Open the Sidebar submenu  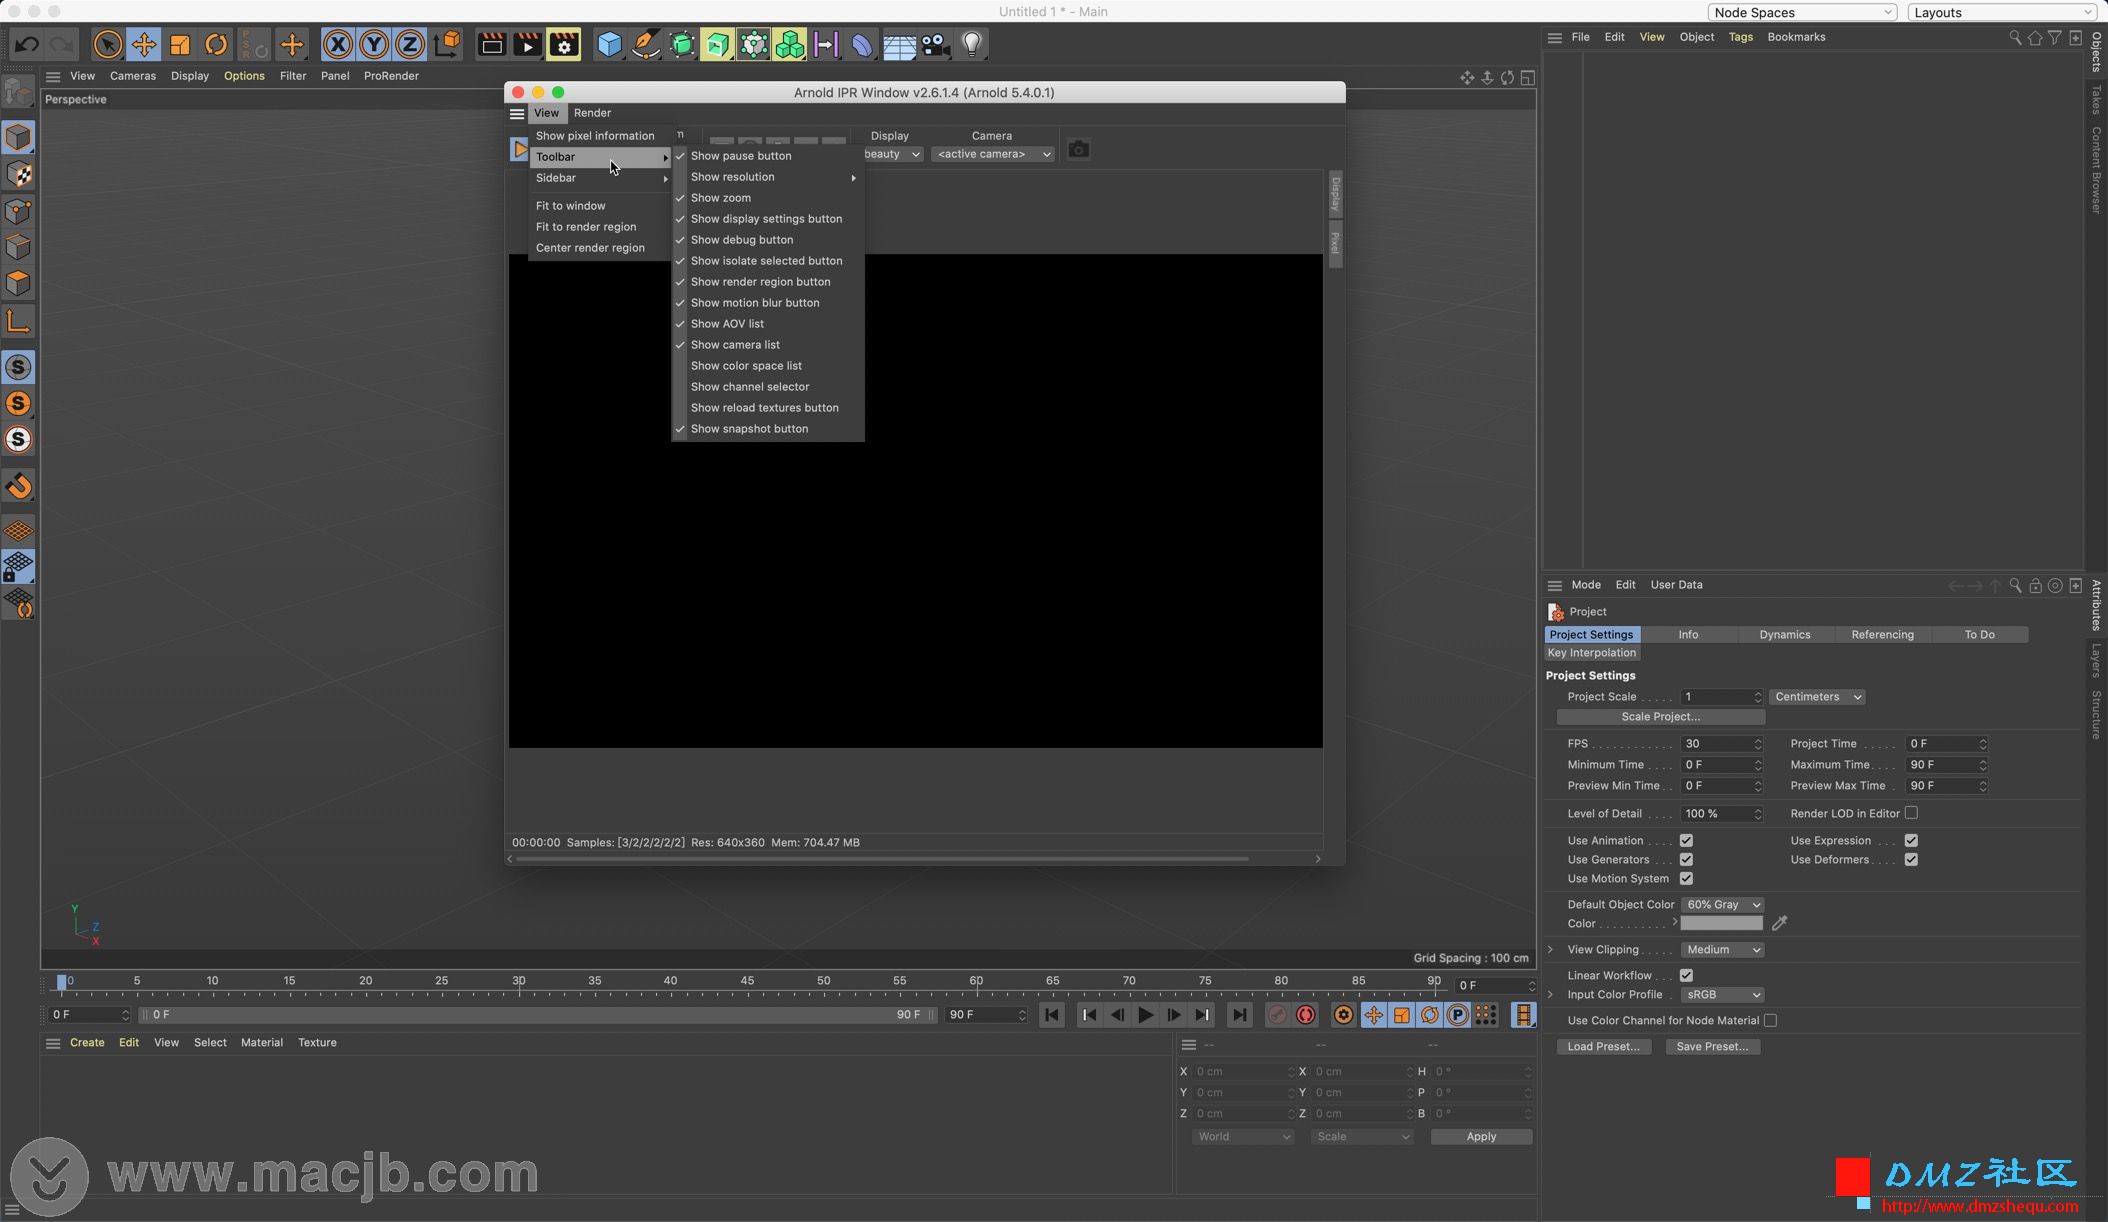[x=600, y=178]
